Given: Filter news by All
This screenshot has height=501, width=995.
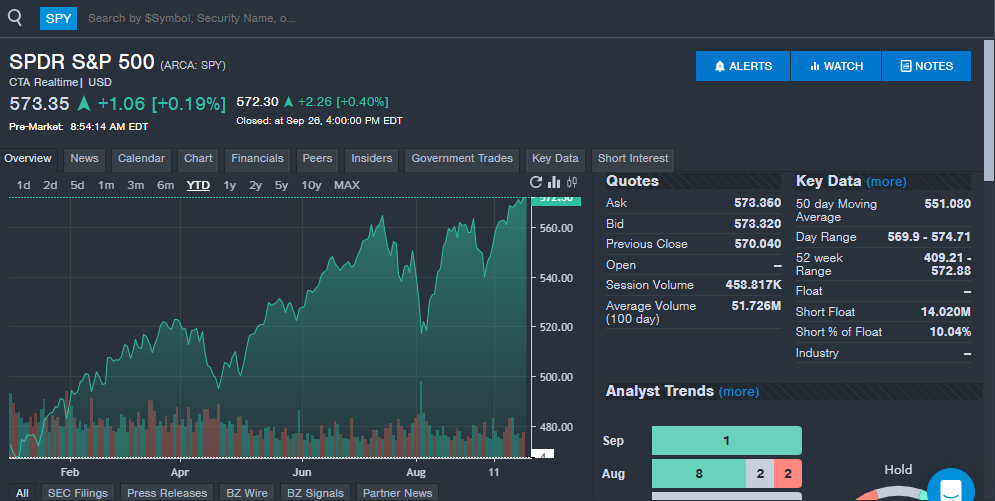Looking at the screenshot, I should (22, 493).
